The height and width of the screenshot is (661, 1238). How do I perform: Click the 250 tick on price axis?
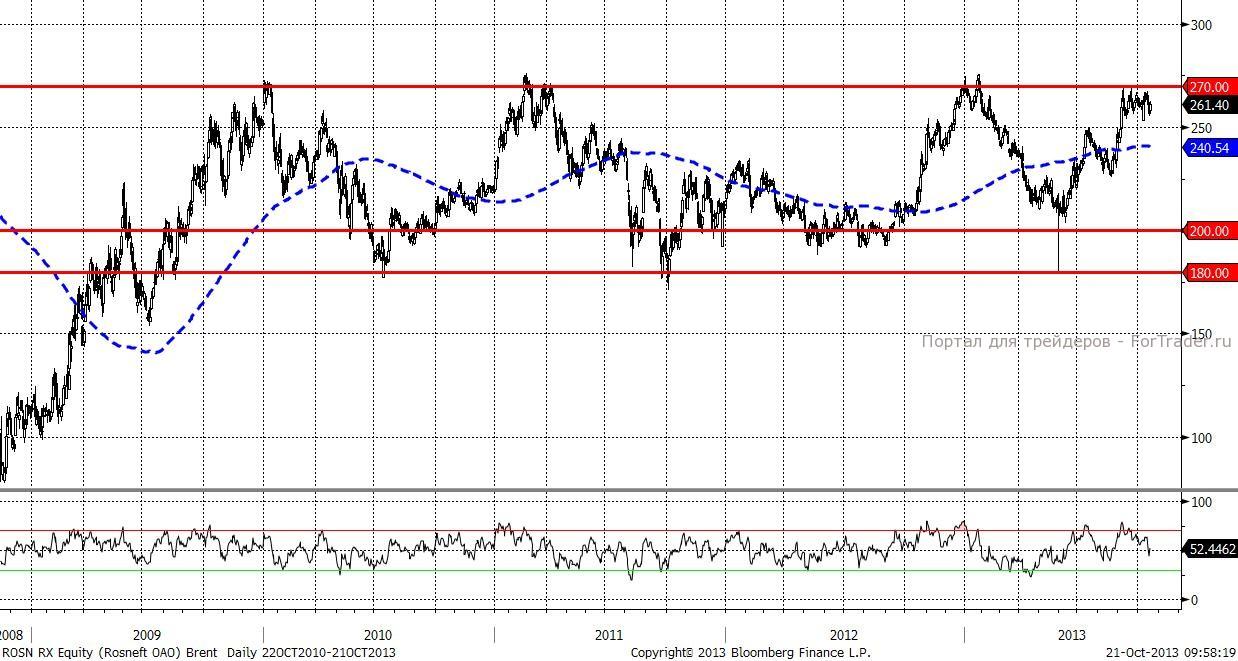click(x=1200, y=128)
